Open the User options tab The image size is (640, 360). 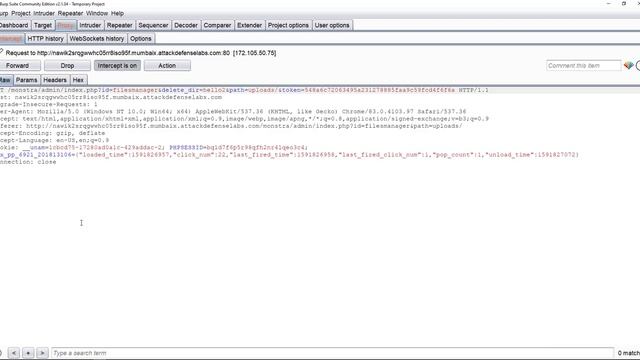332,25
